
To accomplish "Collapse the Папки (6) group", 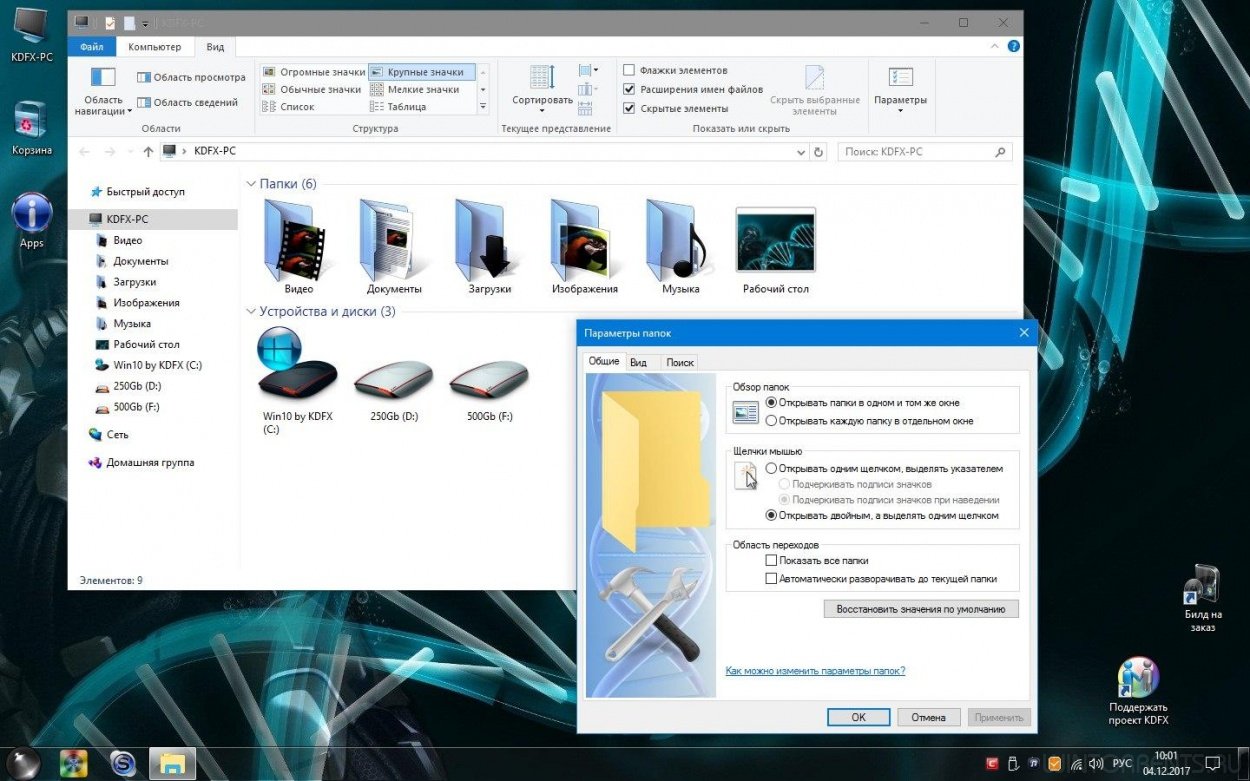I will coord(251,184).
